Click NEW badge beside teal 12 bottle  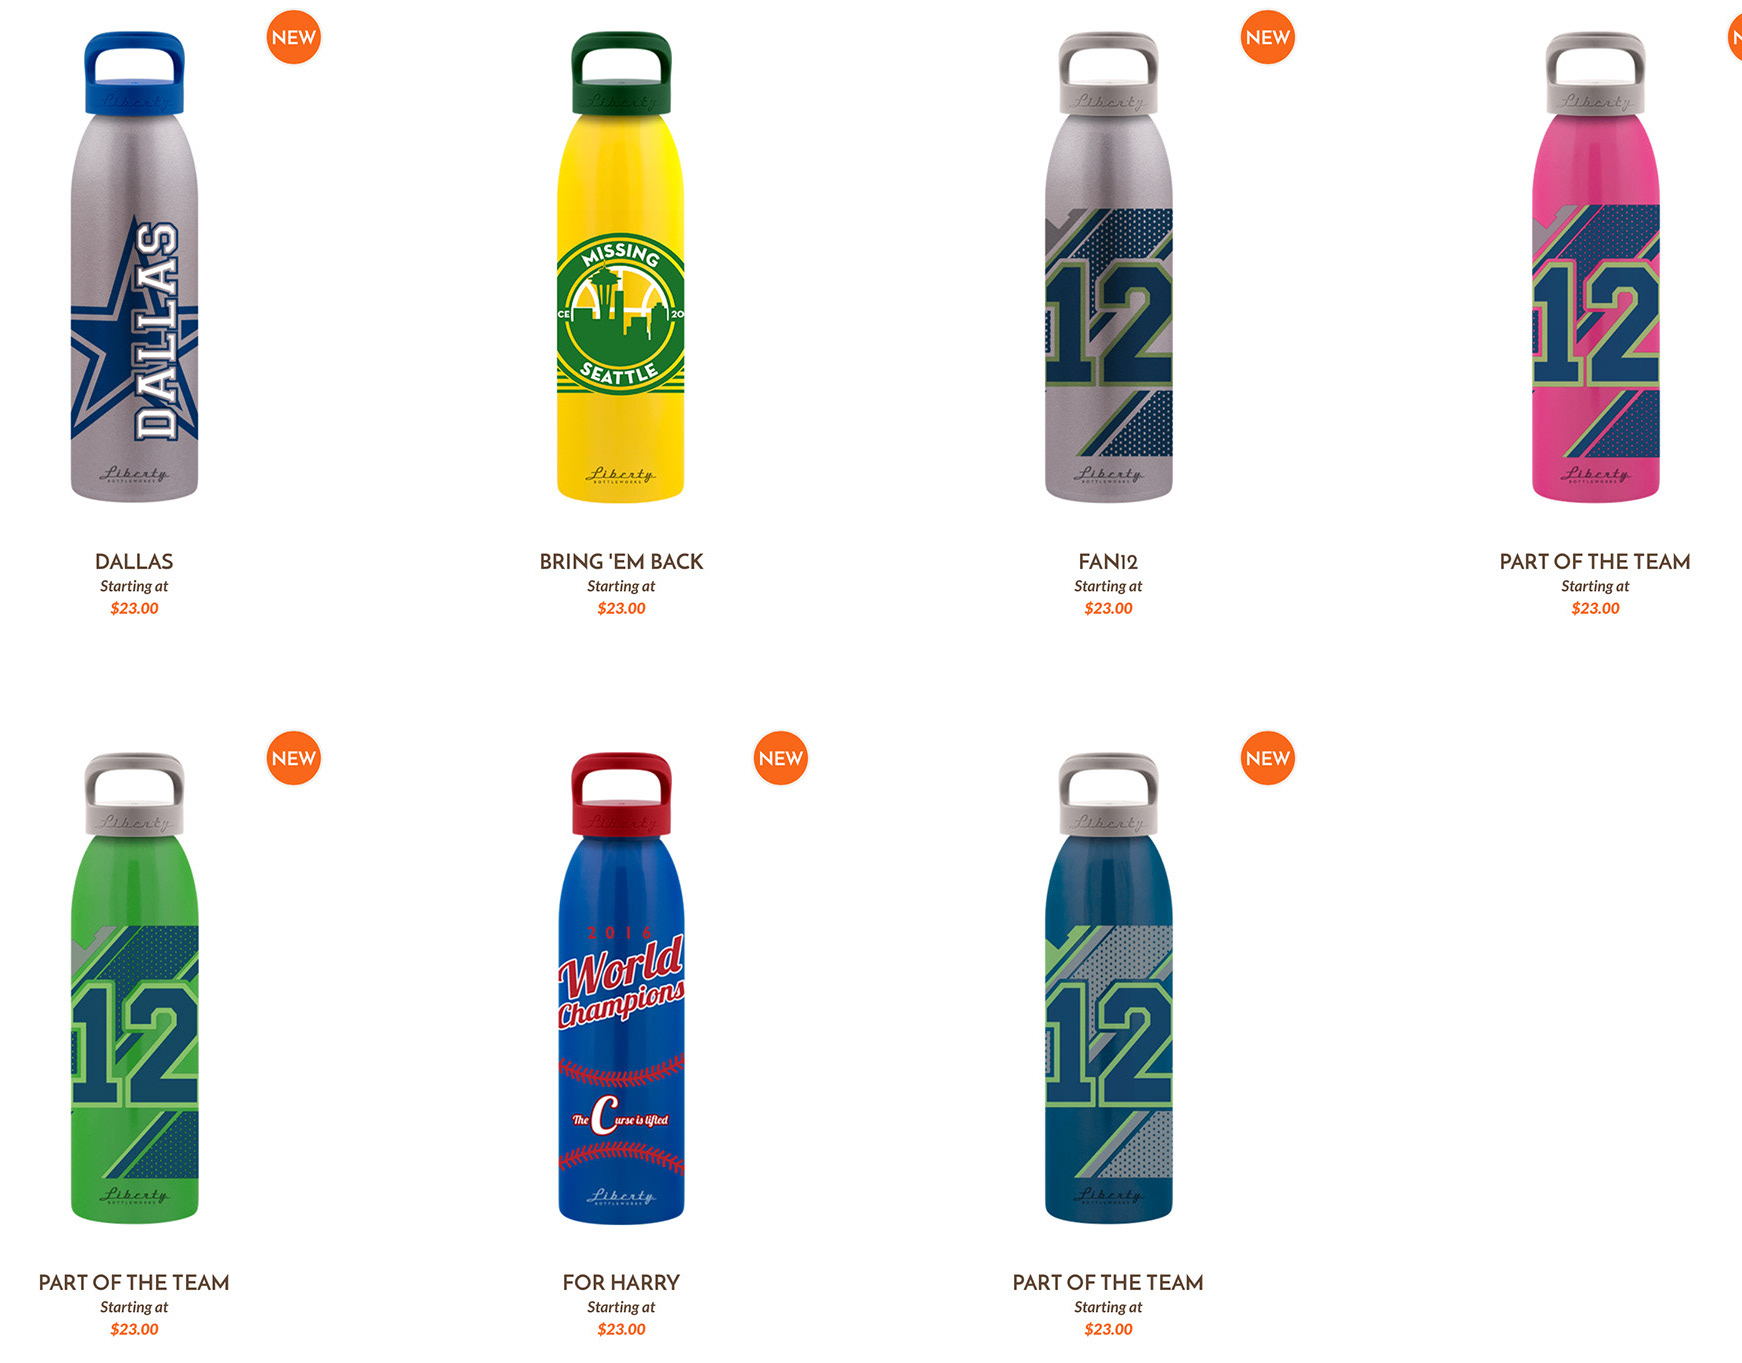coord(1268,759)
